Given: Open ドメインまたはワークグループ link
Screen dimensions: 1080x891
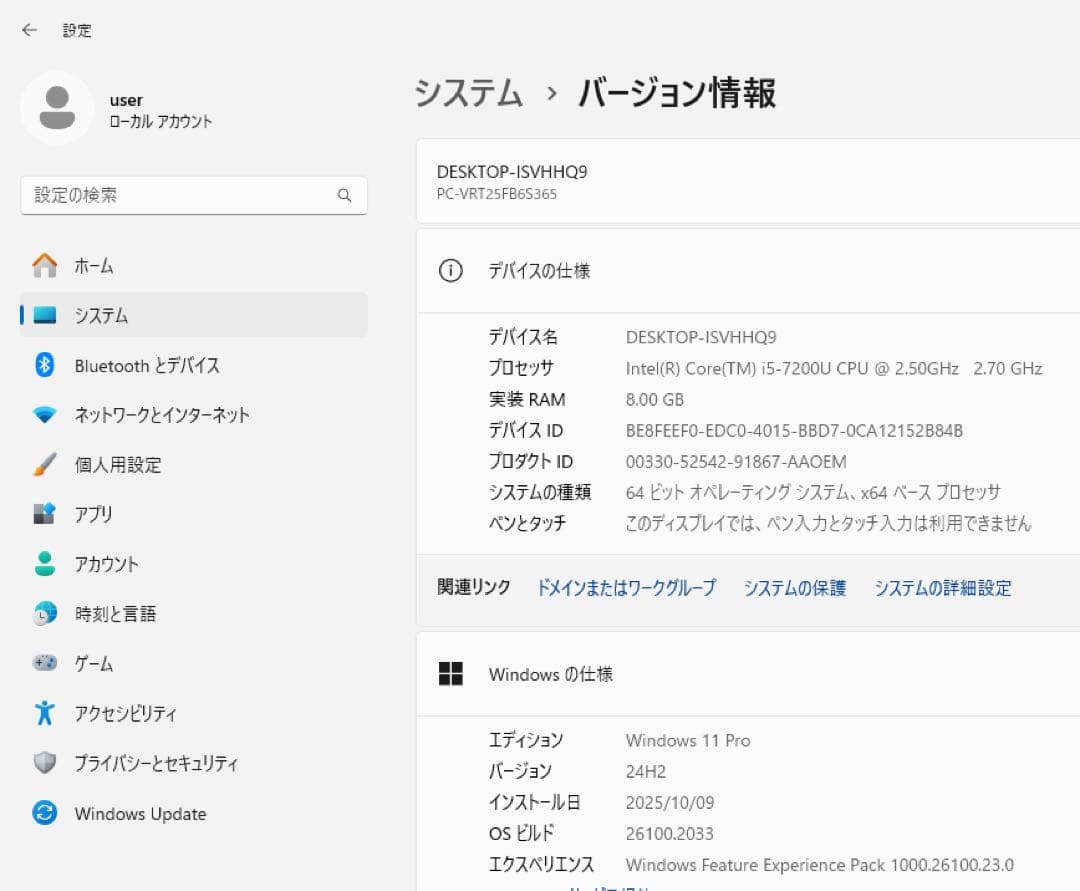Looking at the screenshot, I should click(x=626, y=587).
